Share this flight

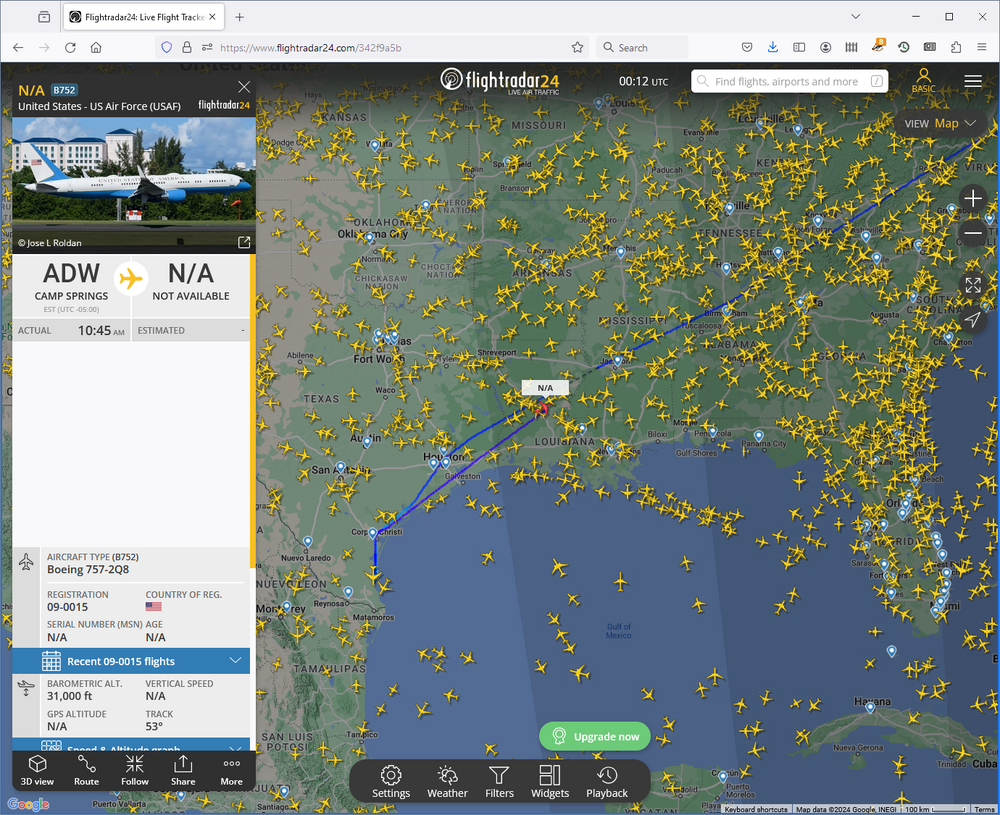coord(183,770)
